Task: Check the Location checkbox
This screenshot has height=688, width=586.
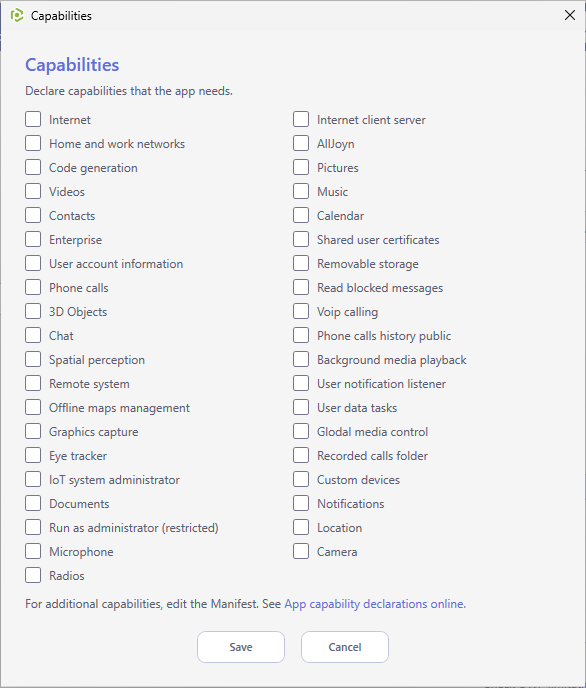Action: [301, 527]
